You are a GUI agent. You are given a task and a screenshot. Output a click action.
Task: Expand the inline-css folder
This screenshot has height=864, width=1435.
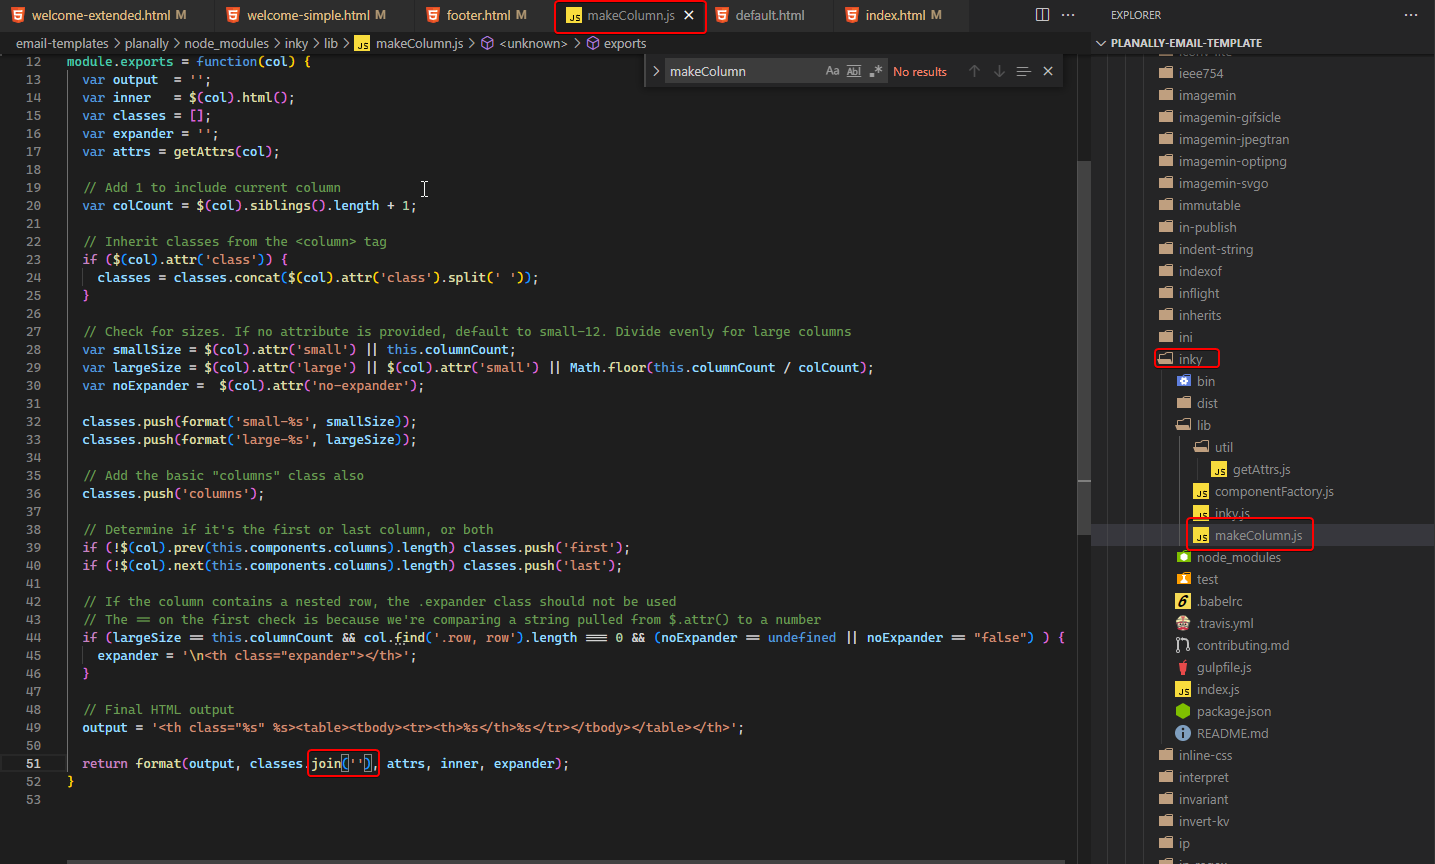(x=1205, y=755)
